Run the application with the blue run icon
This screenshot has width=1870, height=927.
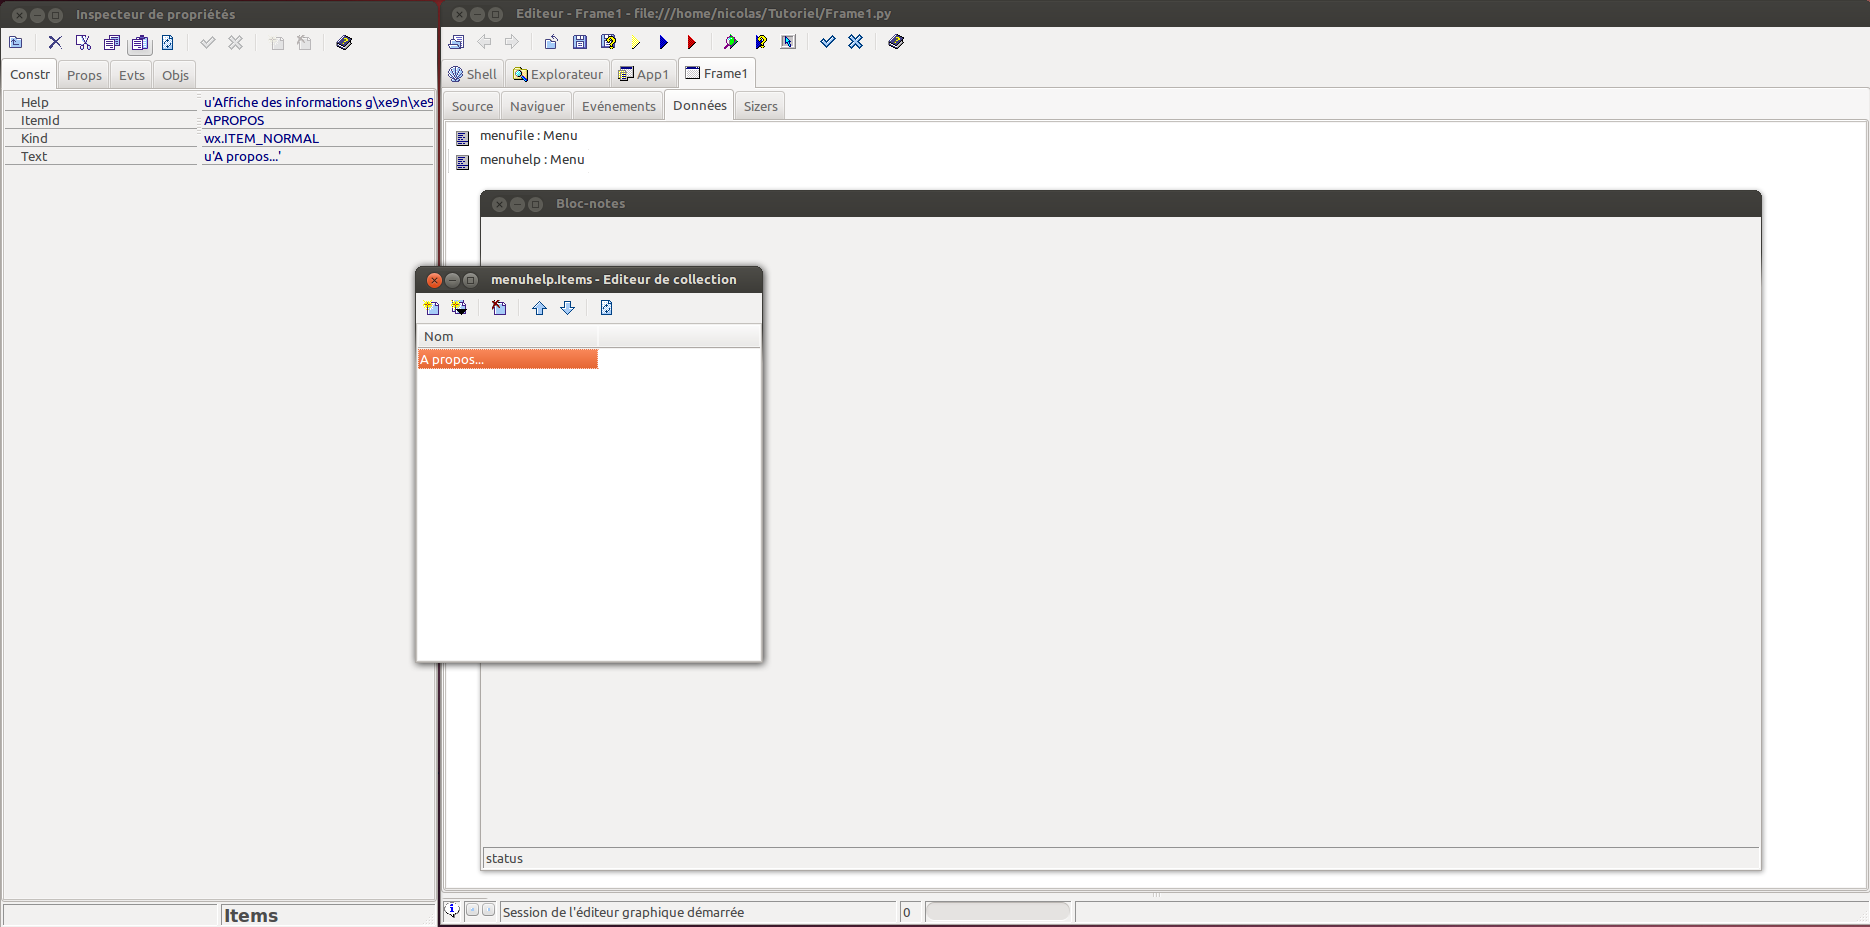[663, 42]
